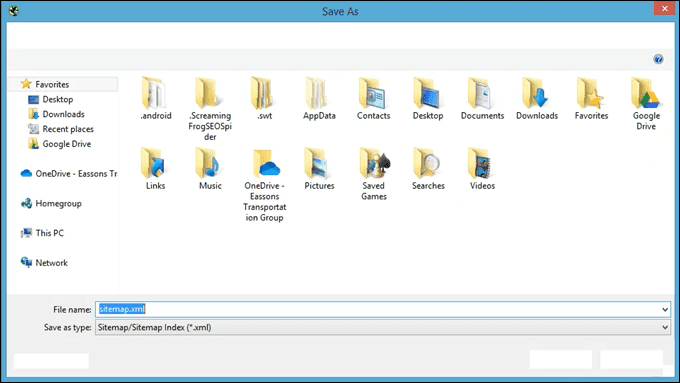Screen dimensions: 680x383
Task: Open the Saved Games folder
Action: [x=374, y=173]
